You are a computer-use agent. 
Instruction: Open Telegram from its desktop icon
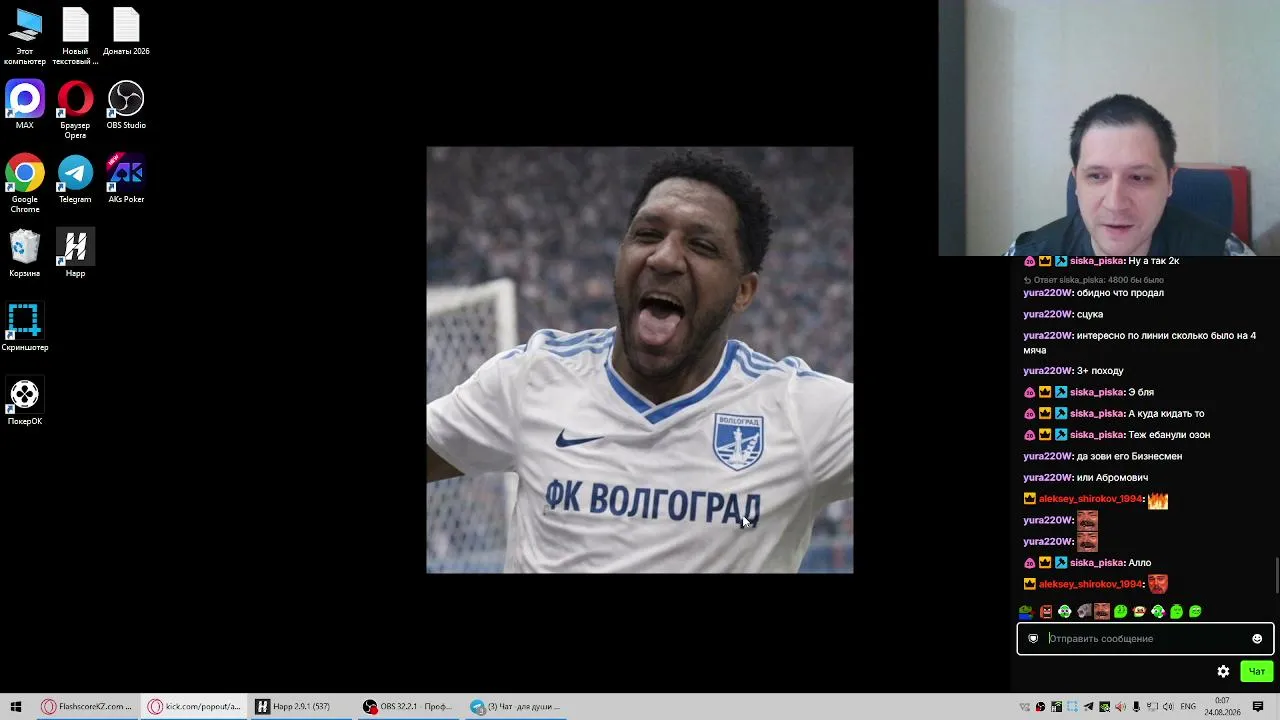[x=75, y=179]
